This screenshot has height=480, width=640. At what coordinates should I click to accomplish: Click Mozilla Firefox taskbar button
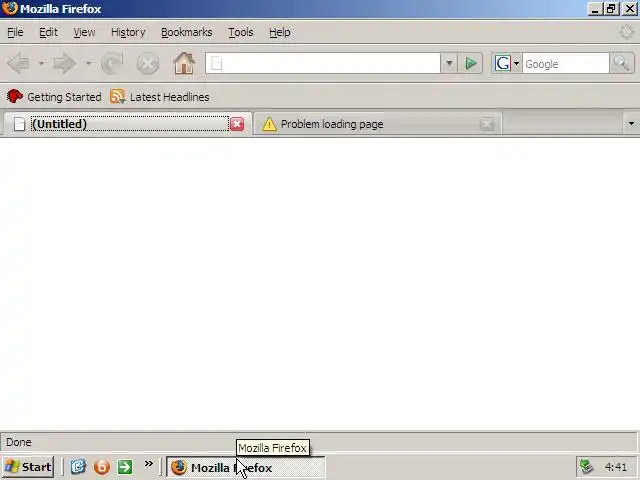coord(246,467)
